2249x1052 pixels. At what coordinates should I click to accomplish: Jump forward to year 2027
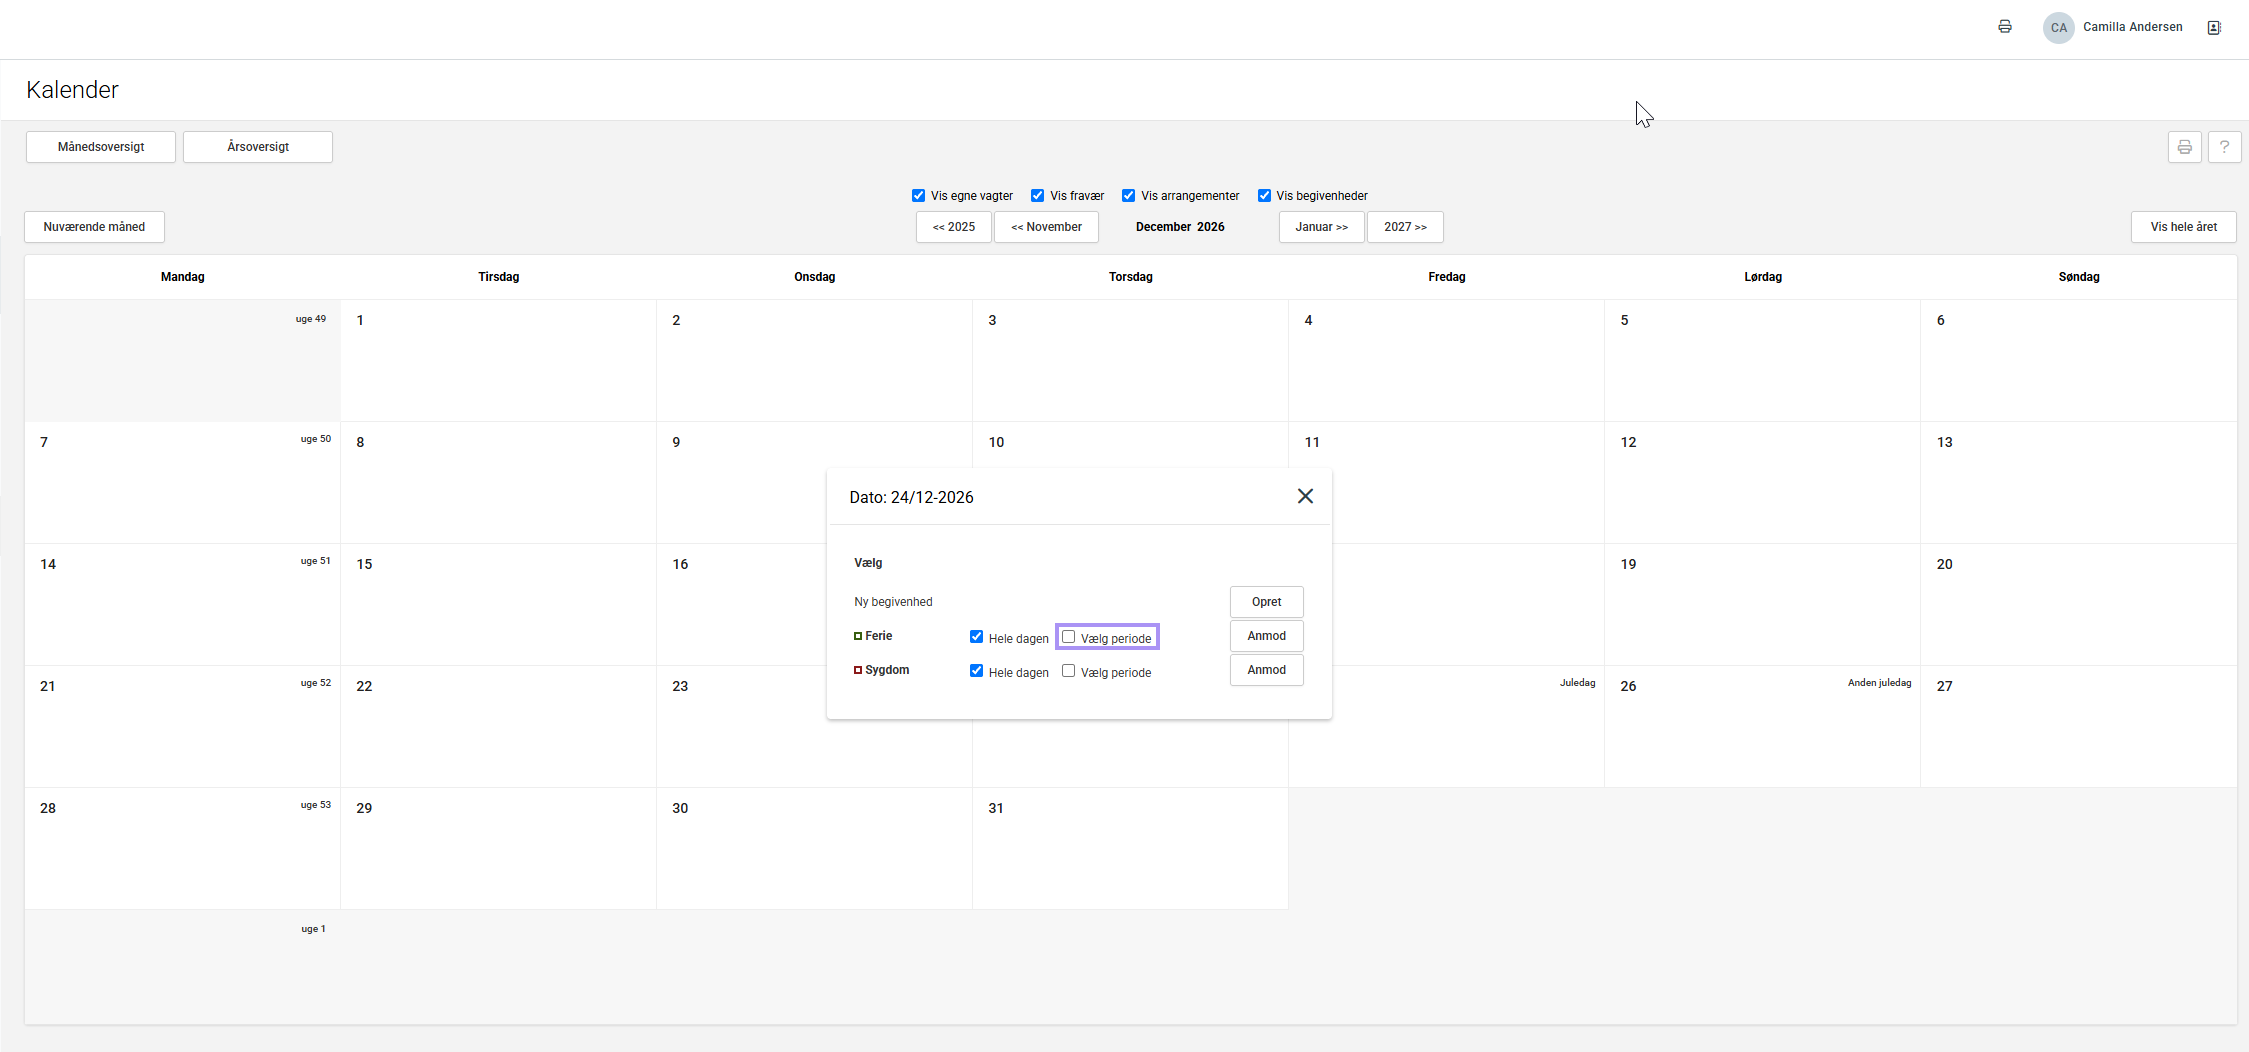[1405, 227]
